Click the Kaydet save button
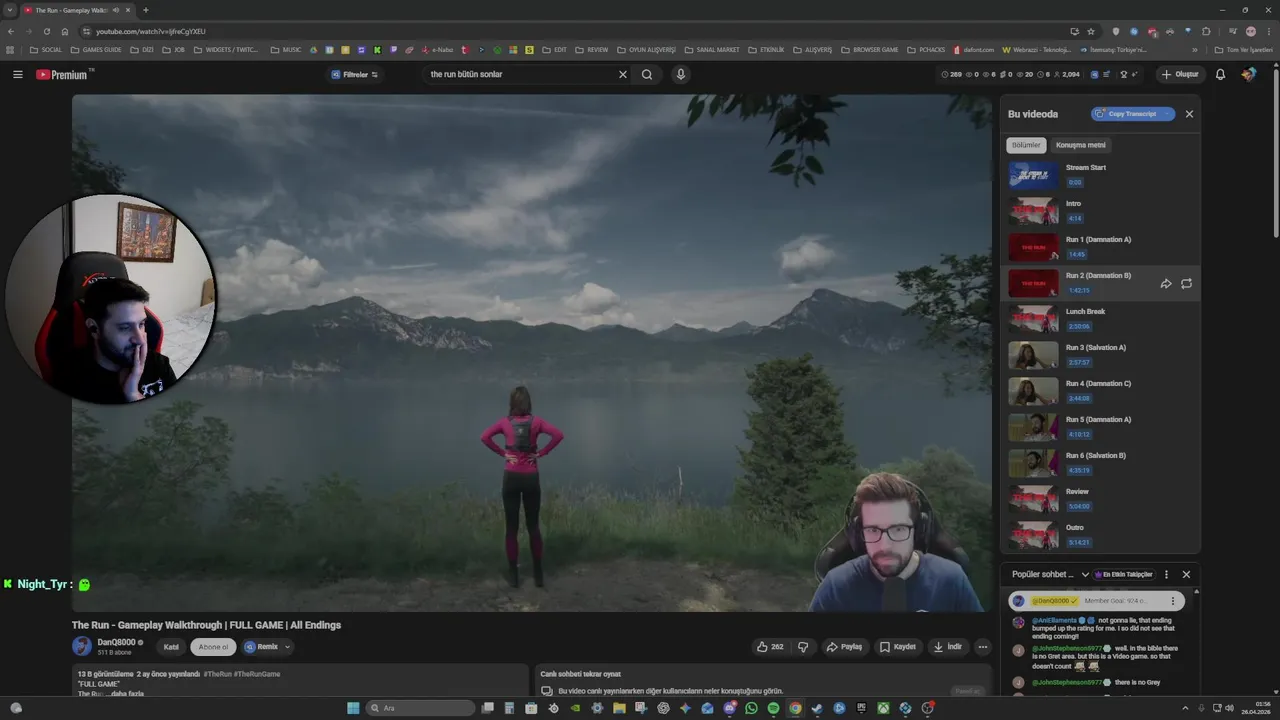Screen dimensions: 1280x720 (x=897, y=647)
